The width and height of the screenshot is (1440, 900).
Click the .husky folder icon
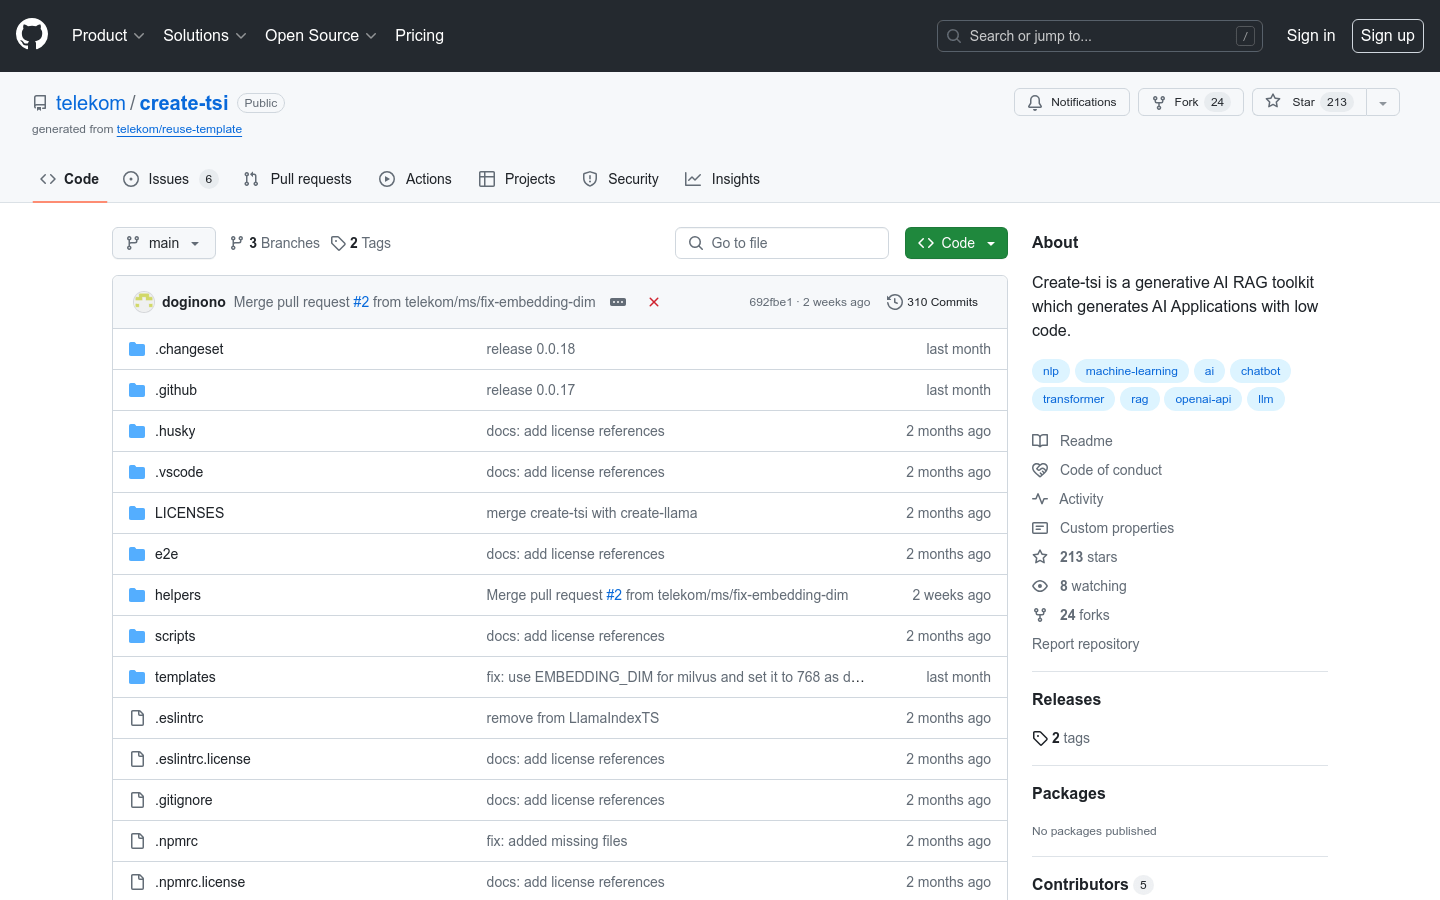point(137,431)
